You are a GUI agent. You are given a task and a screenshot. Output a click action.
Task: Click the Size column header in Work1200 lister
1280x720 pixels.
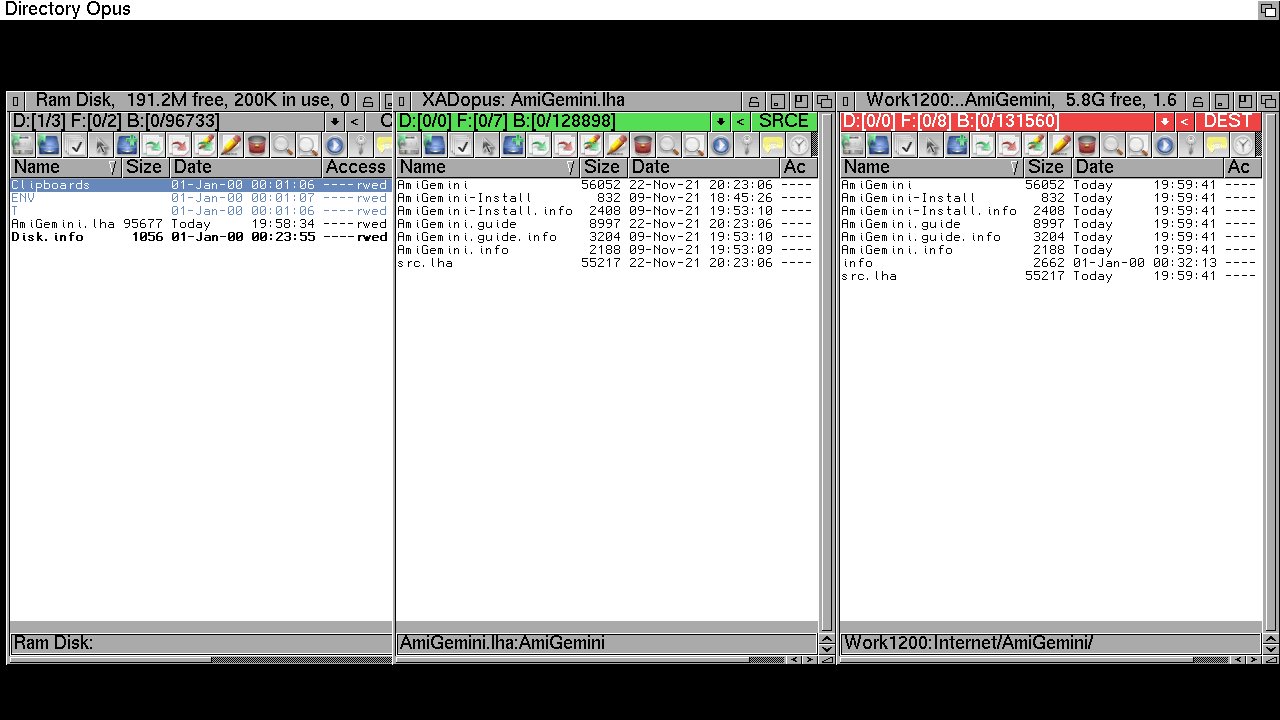click(1047, 167)
